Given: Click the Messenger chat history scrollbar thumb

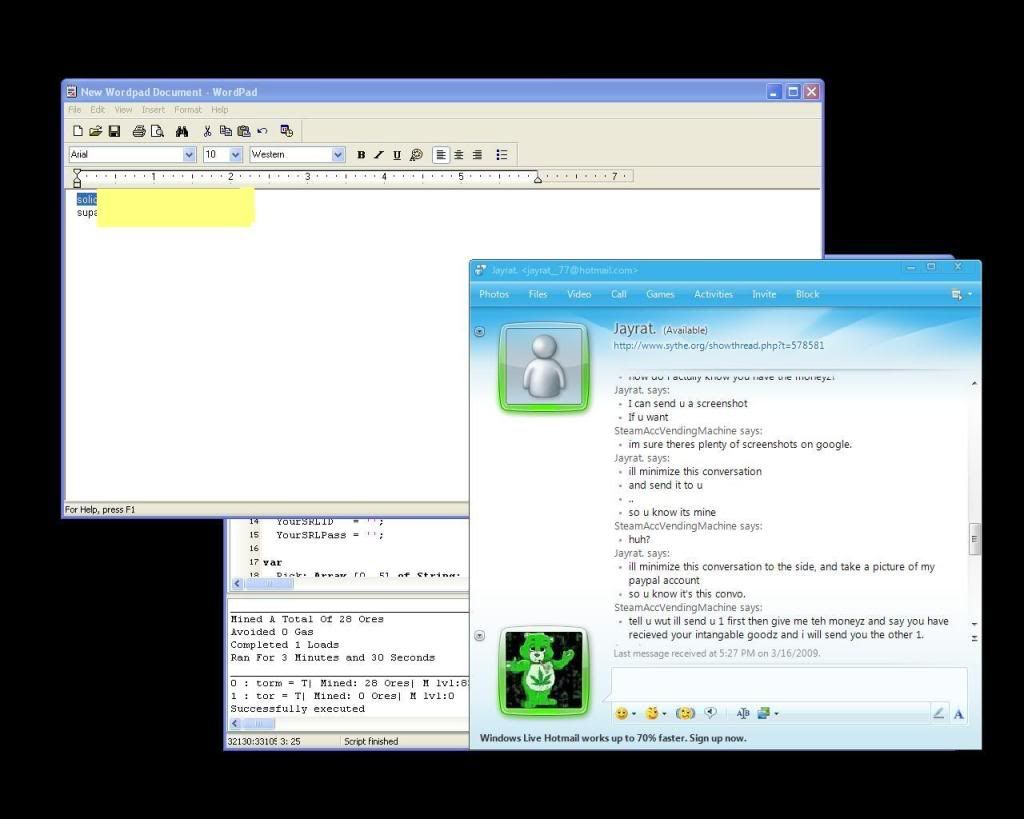Looking at the screenshot, I should pos(974,539).
